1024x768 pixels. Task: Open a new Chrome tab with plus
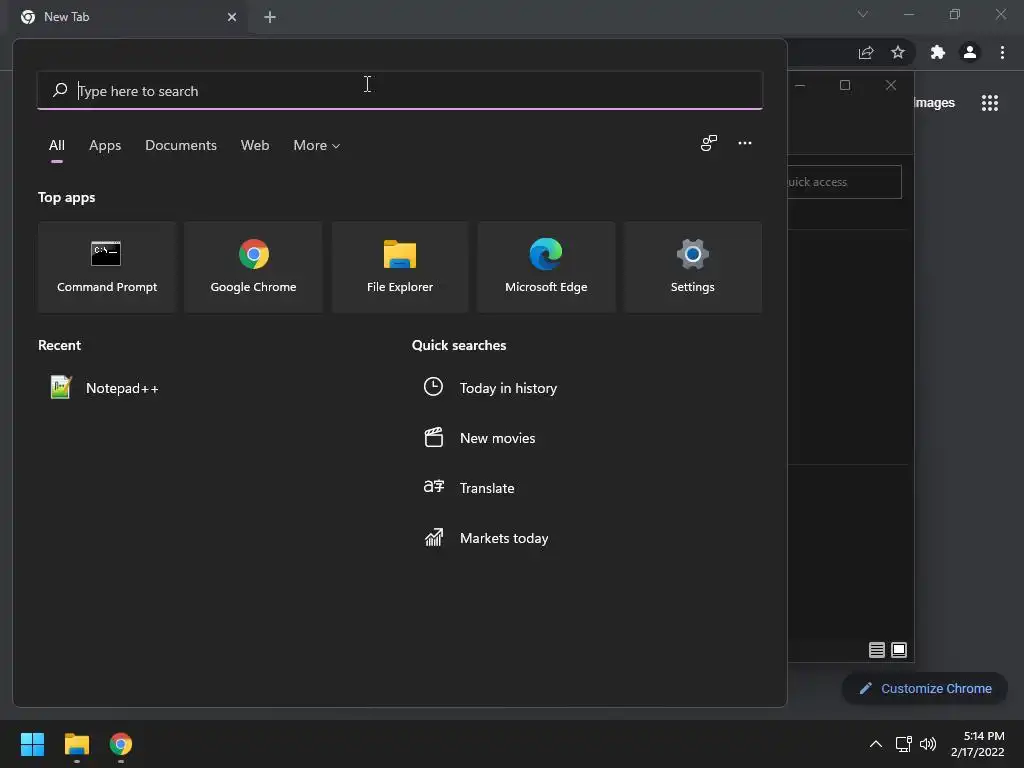tap(270, 17)
